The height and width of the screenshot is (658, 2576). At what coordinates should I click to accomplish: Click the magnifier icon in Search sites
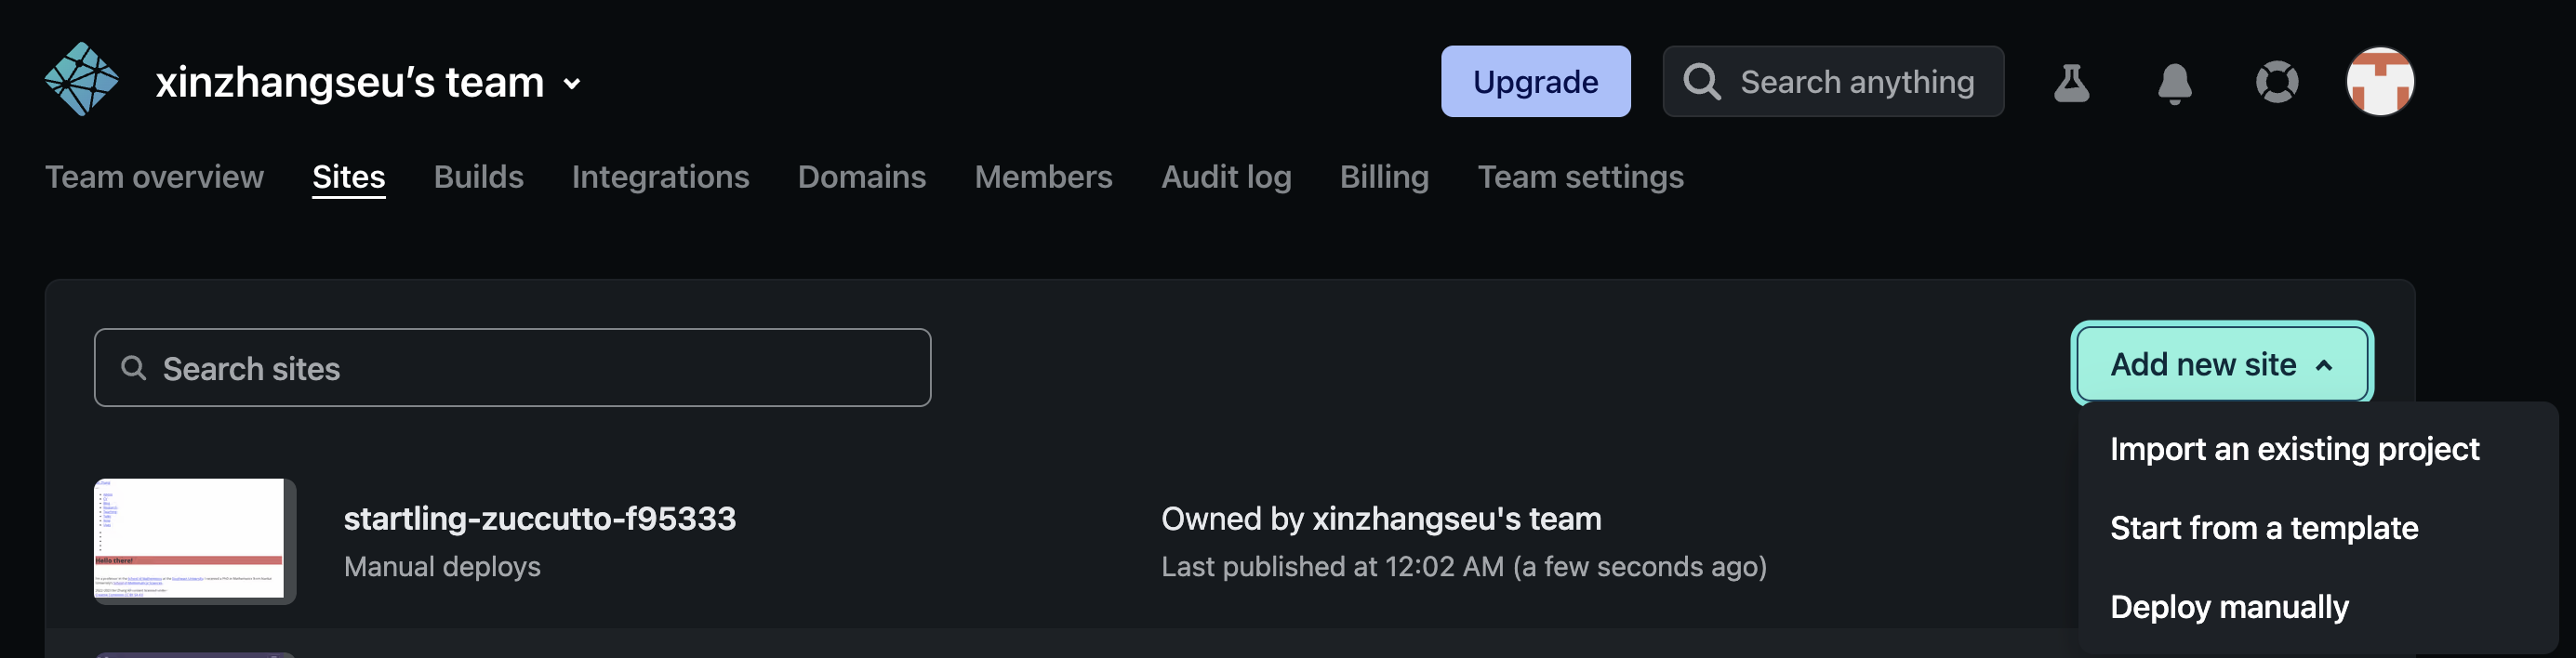click(133, 368)
